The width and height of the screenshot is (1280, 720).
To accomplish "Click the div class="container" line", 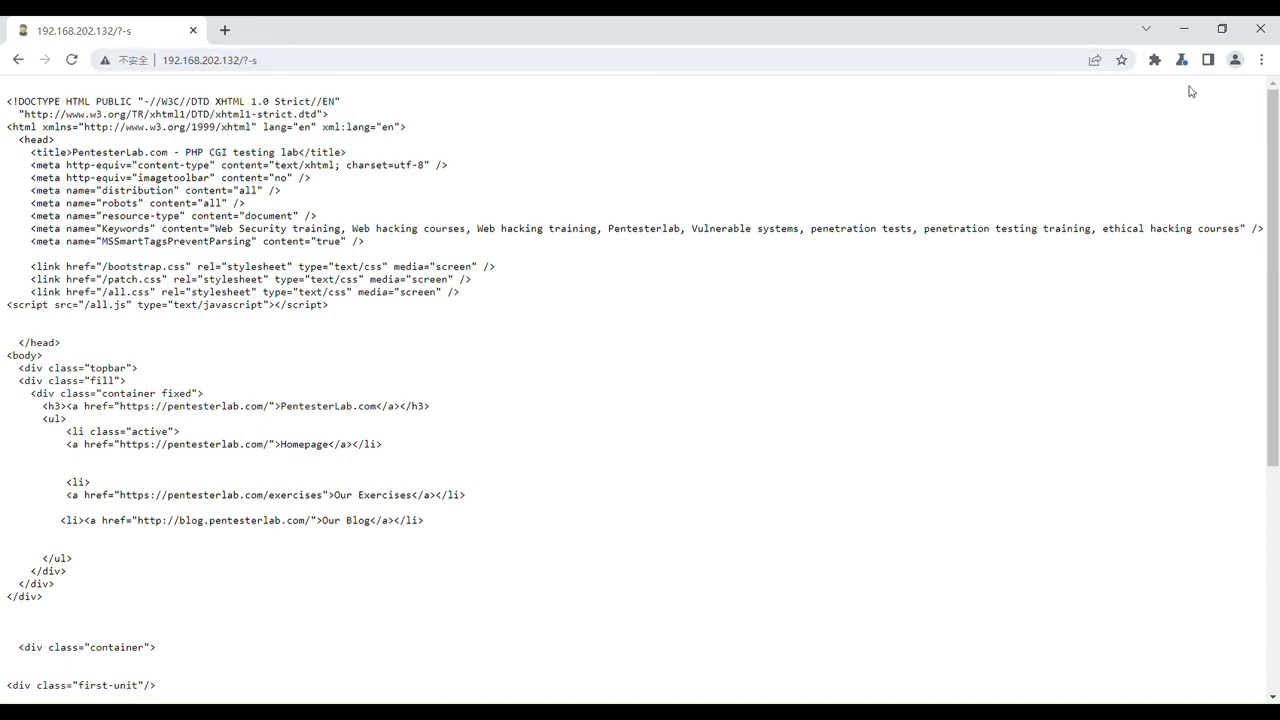I will (x=87, y=648).
